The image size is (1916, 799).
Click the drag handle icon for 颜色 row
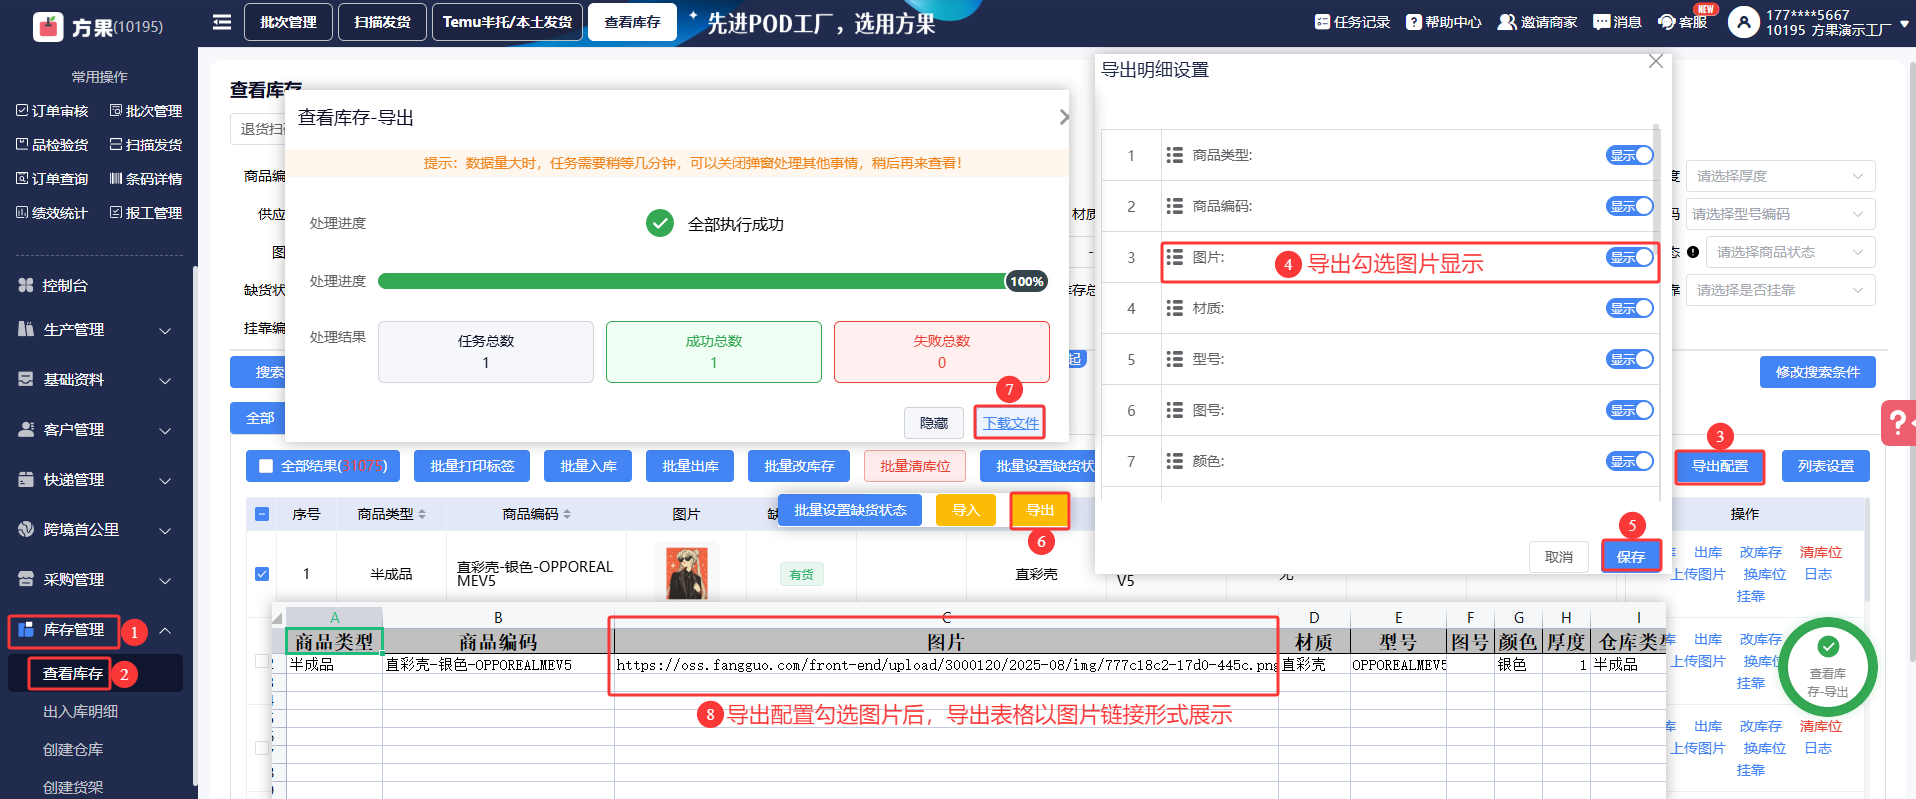pyautogui.click(x=1175, y=461)
